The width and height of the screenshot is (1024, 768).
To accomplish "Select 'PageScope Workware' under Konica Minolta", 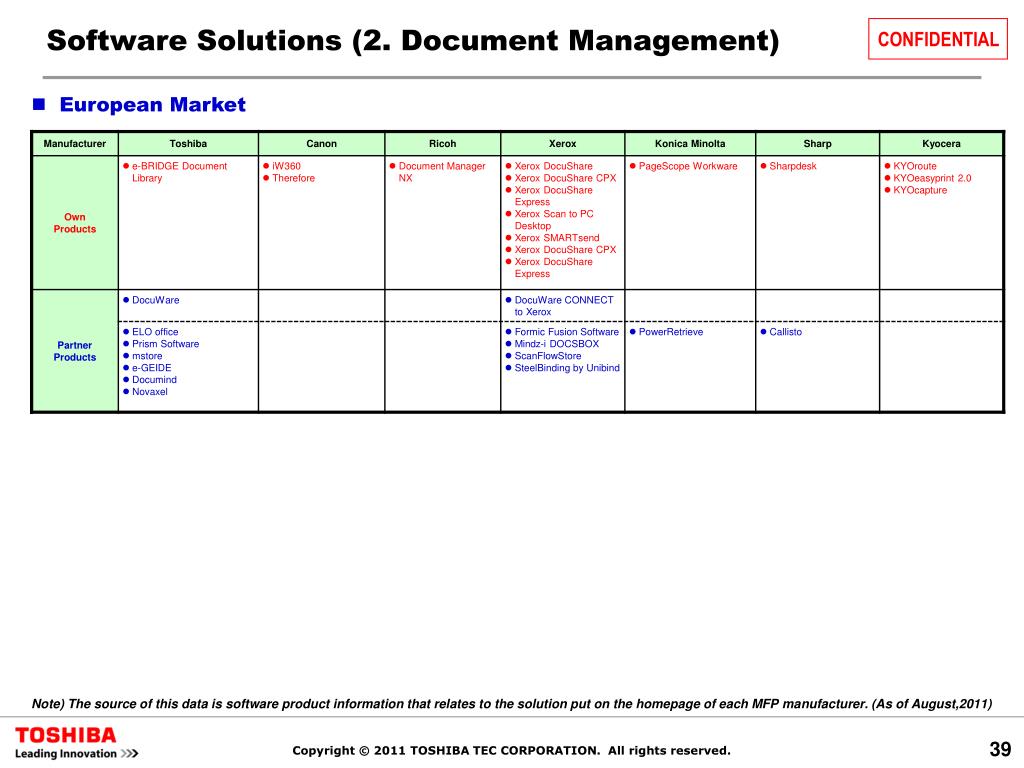I will pos(688,166).
